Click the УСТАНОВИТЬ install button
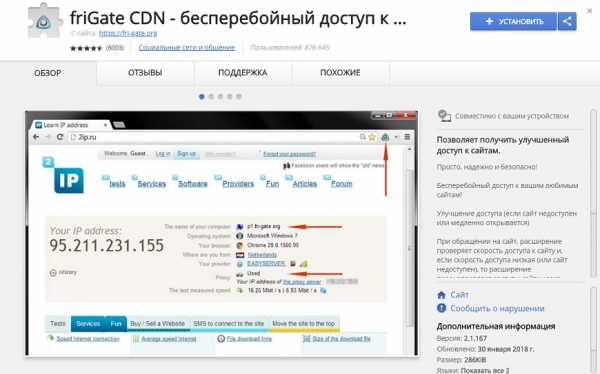The height and width of the screenshot is (374, 600). pos(514,21)
